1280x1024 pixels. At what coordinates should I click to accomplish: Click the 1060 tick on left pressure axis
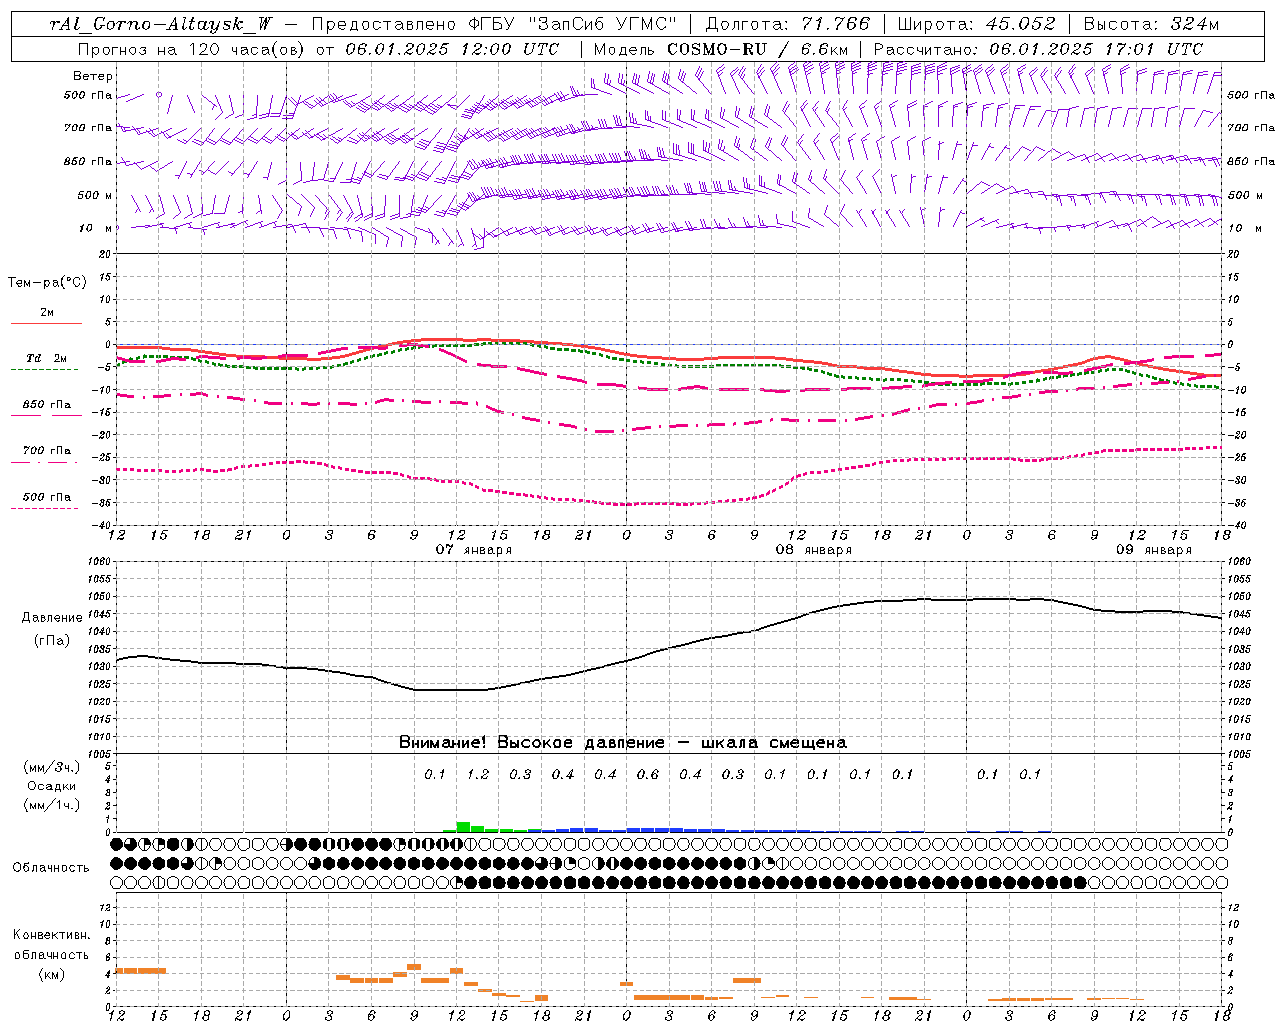click(x=99, y=562)
